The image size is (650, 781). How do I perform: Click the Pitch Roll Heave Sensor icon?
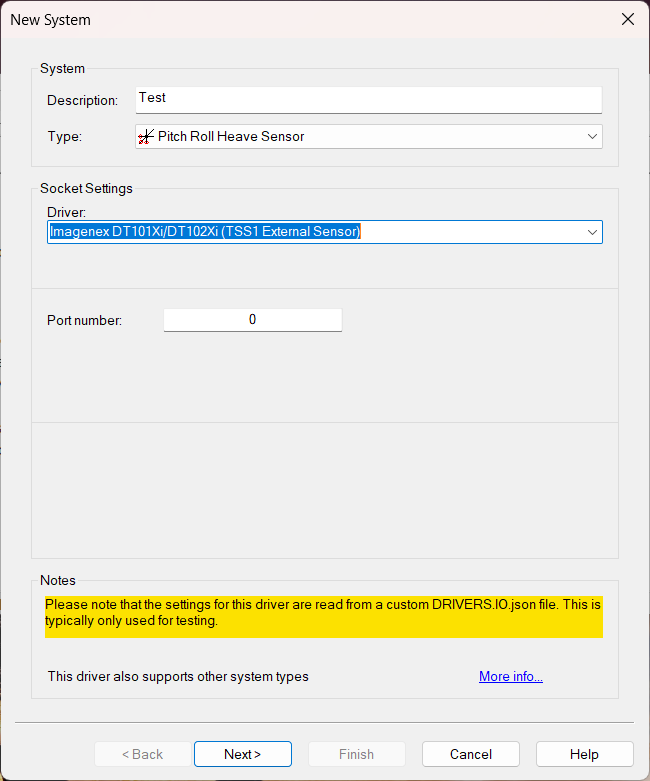(146, 136)
